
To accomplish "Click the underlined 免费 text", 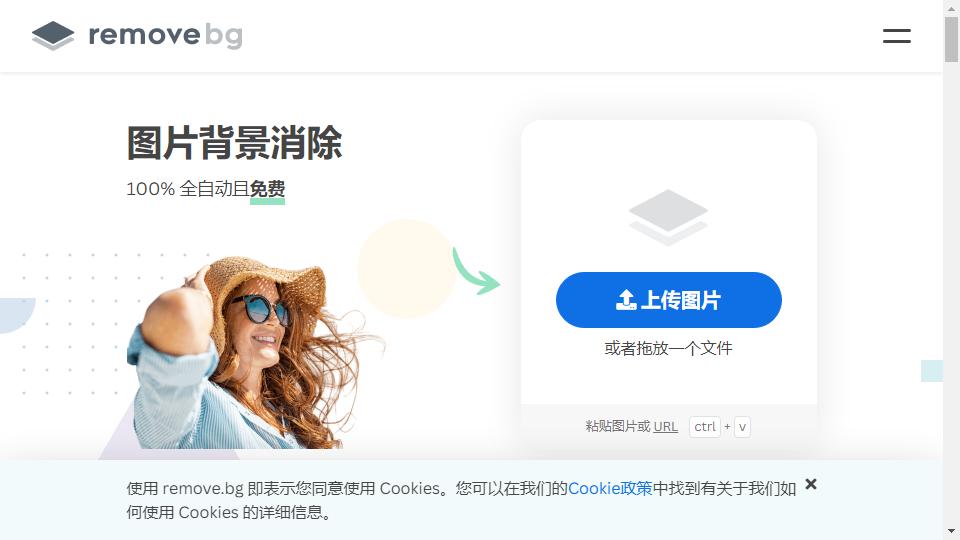I will (x=268, y=189).
